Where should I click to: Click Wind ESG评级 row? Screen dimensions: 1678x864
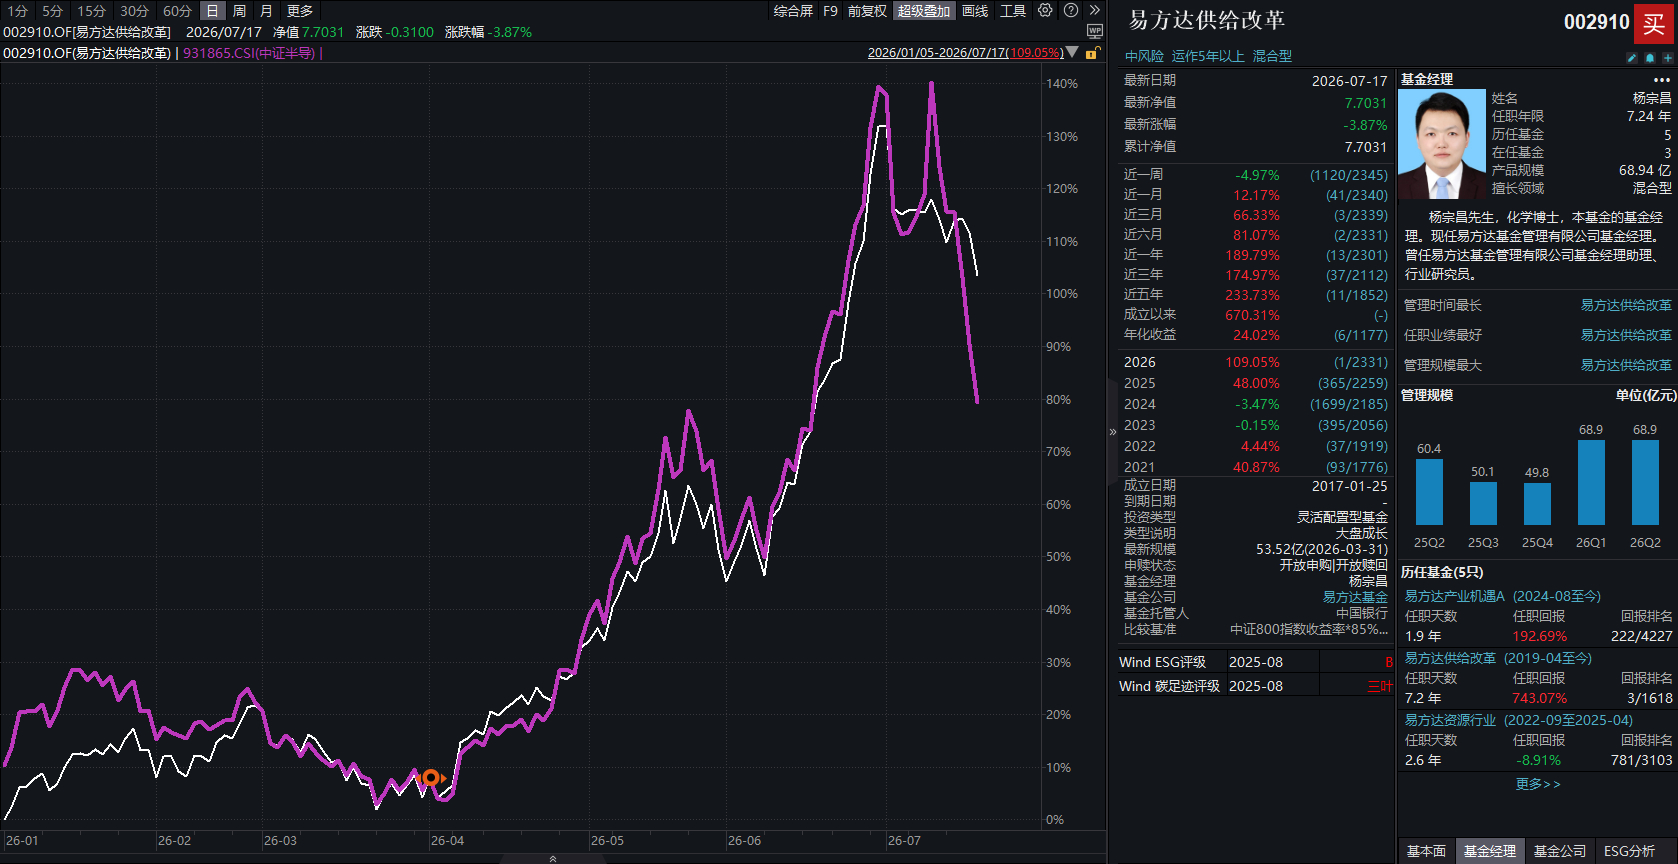coord(1255,662)
